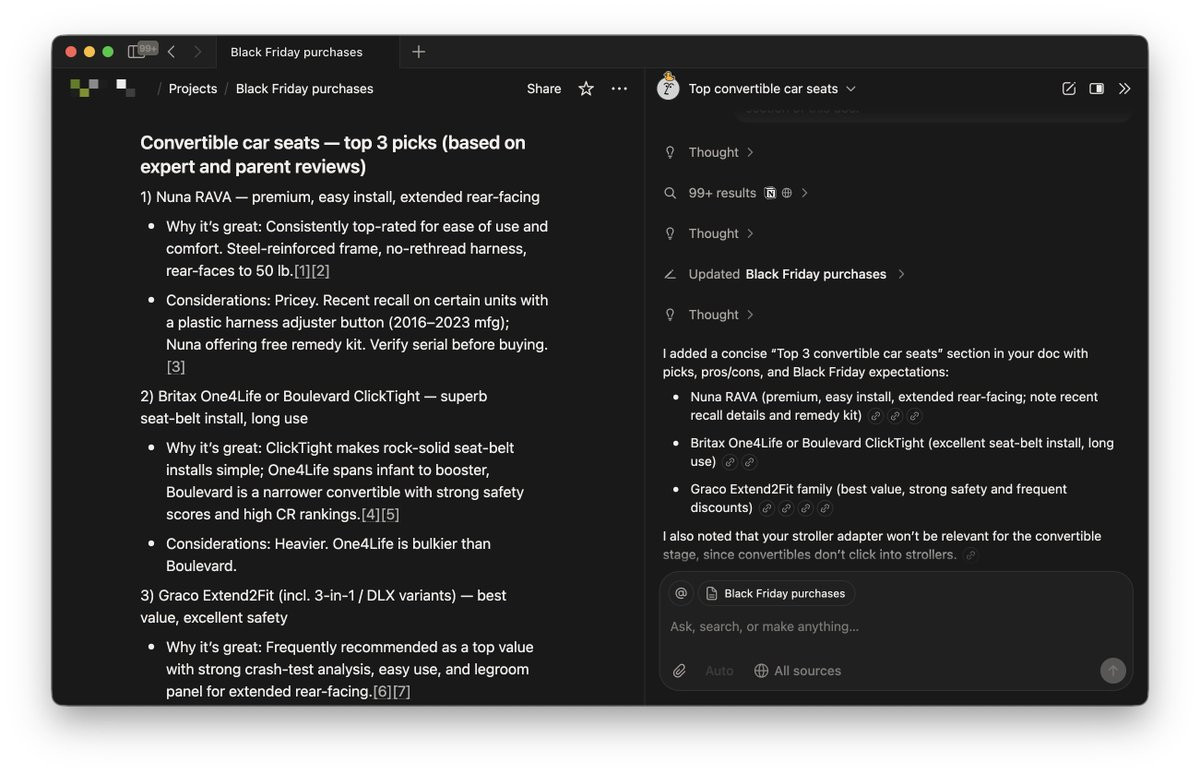Click the green fullscreen window button
Image resolution: width=1200 pixels, height=774 pixels.
coord(108,52)
